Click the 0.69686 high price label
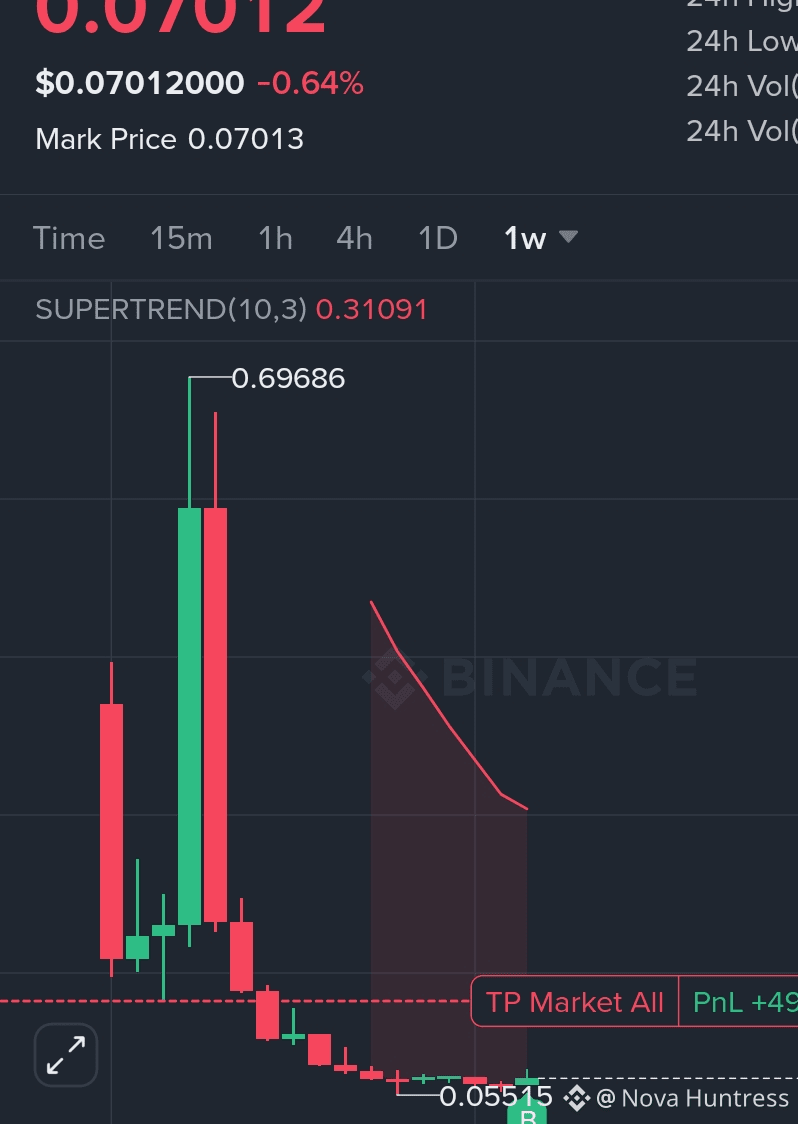 coord(288,378)
